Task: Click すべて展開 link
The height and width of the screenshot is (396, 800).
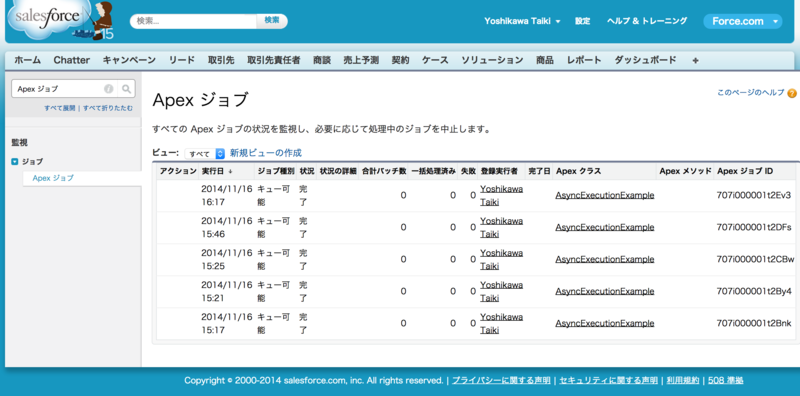Action: (60, 108)
